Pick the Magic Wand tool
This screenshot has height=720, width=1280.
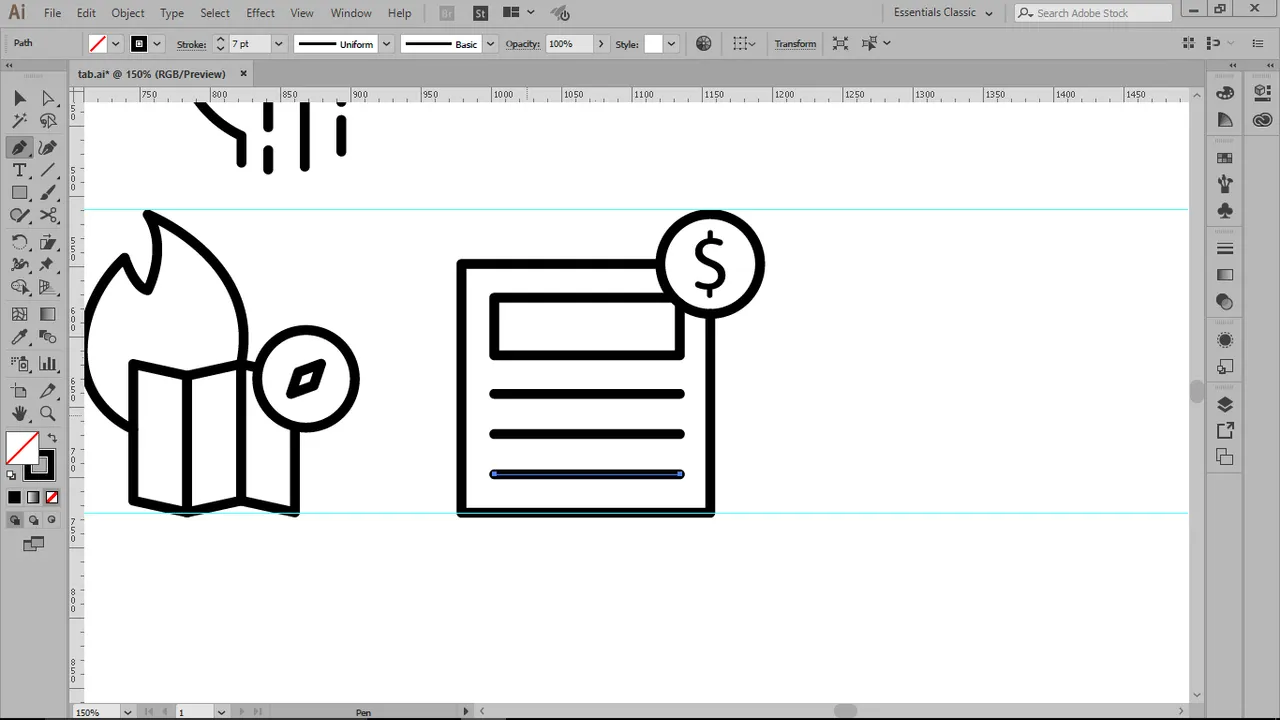pos(19,121)
